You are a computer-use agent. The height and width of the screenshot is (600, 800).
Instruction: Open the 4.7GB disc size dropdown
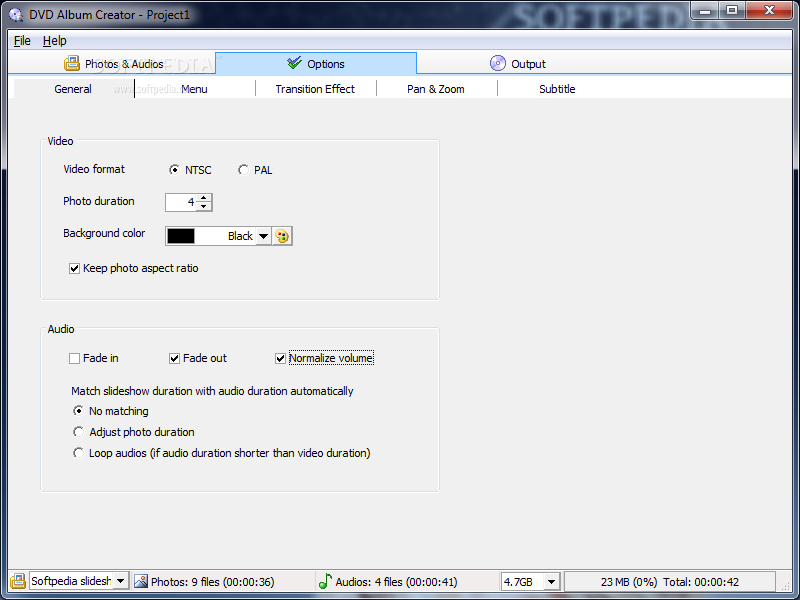[551, 582]
